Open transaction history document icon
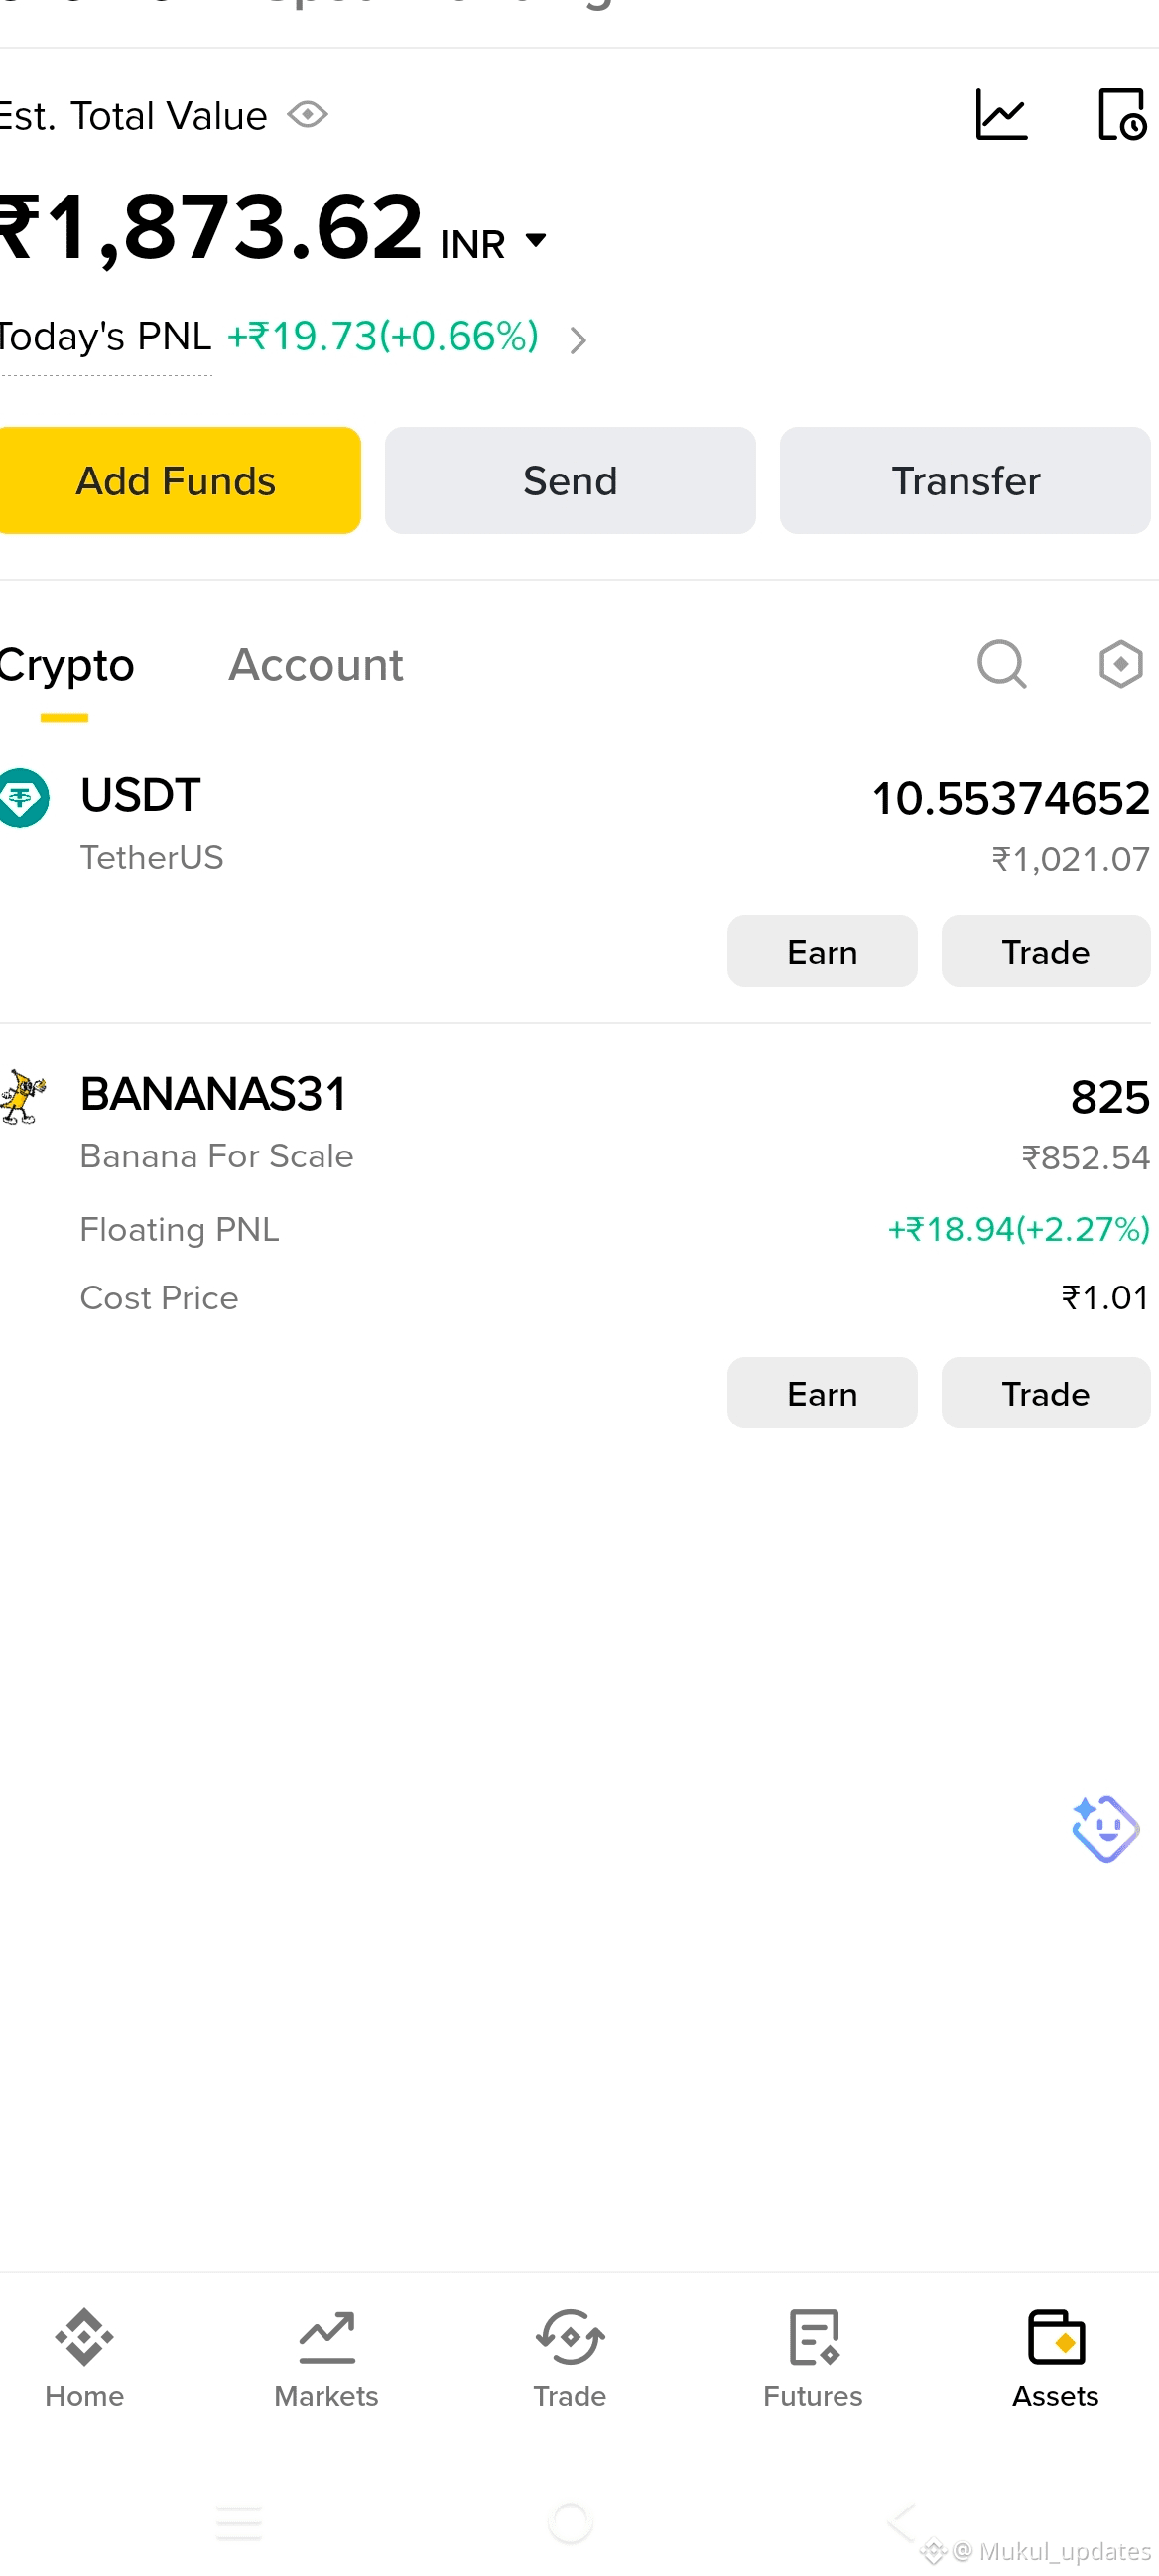 [1121, 115]
